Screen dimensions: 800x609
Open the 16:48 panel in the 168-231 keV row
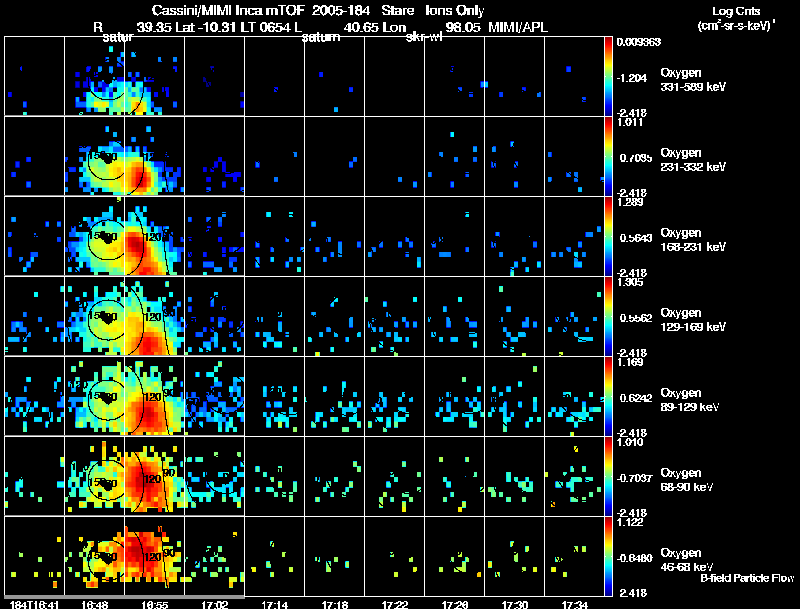coord(94,236)
